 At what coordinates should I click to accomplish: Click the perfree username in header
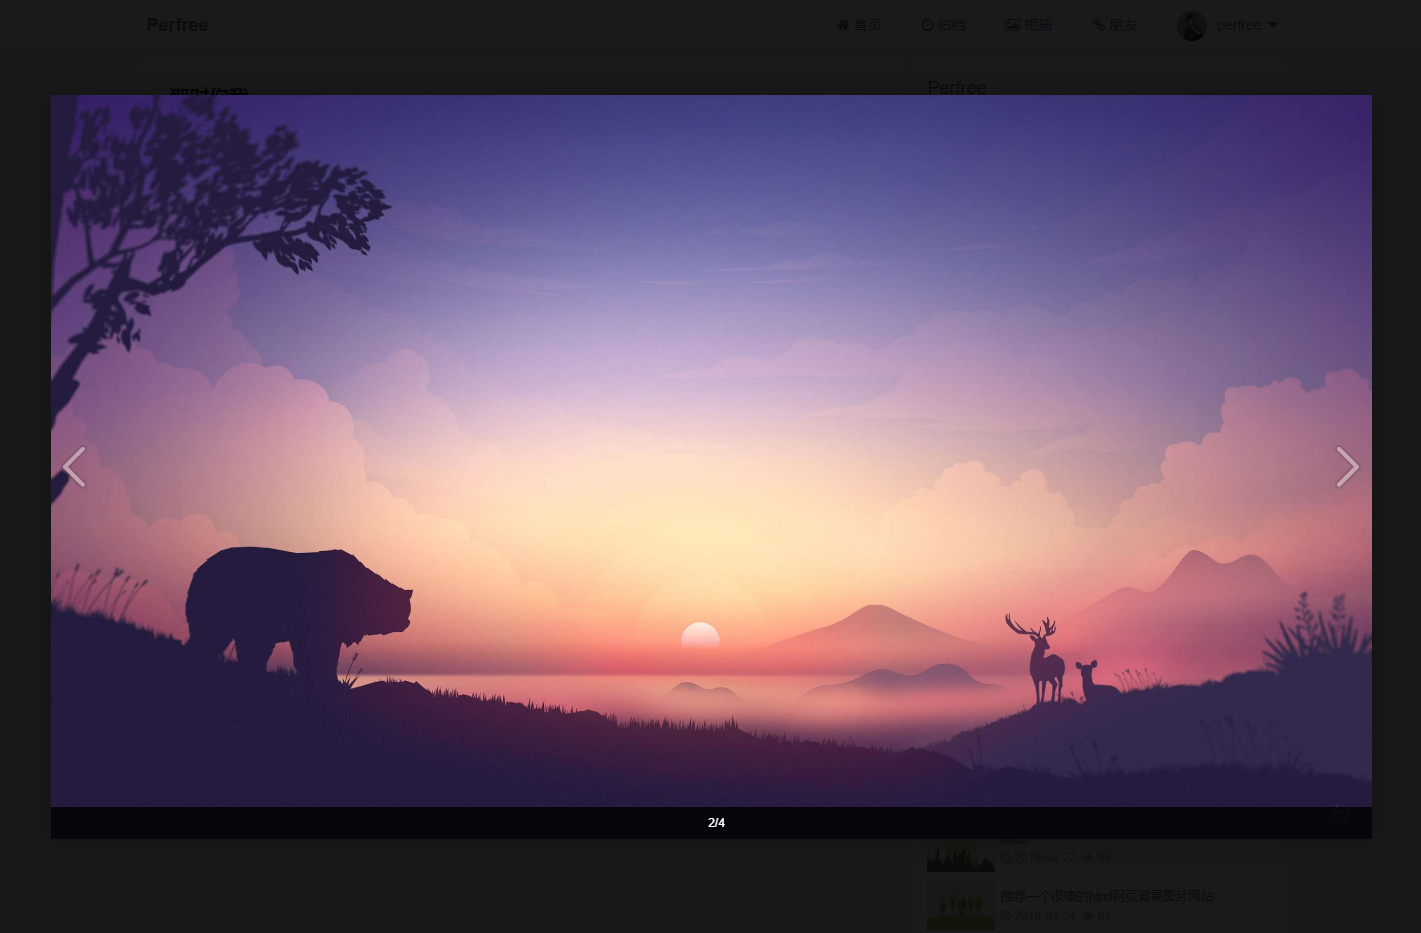tap(1239, 25)
